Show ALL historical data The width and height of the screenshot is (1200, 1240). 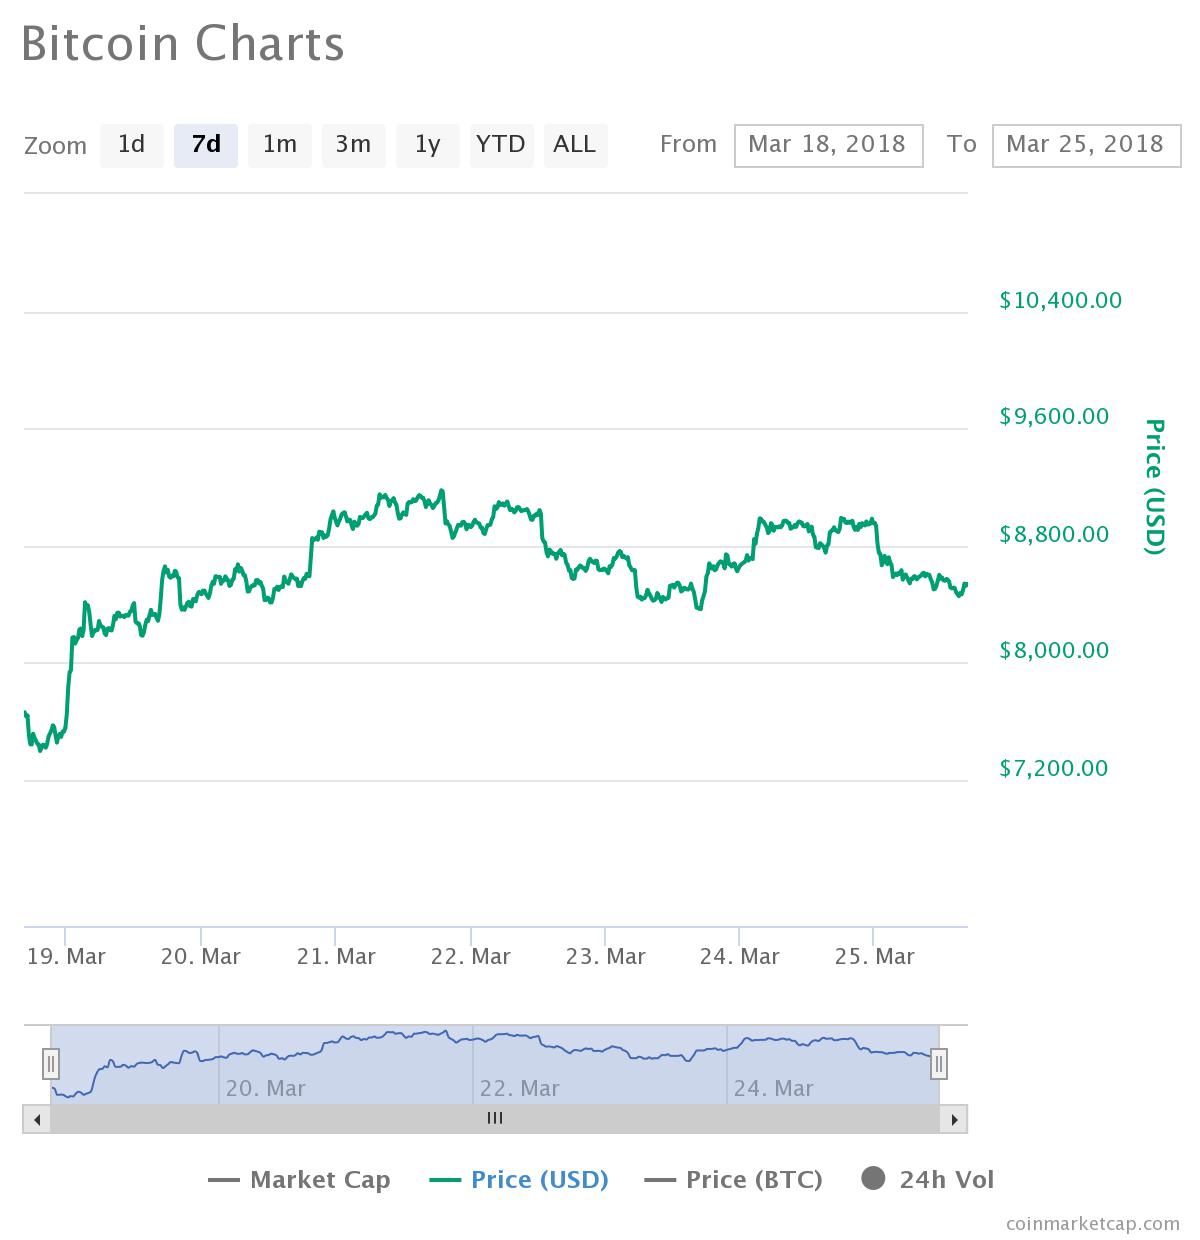point(575,145)
